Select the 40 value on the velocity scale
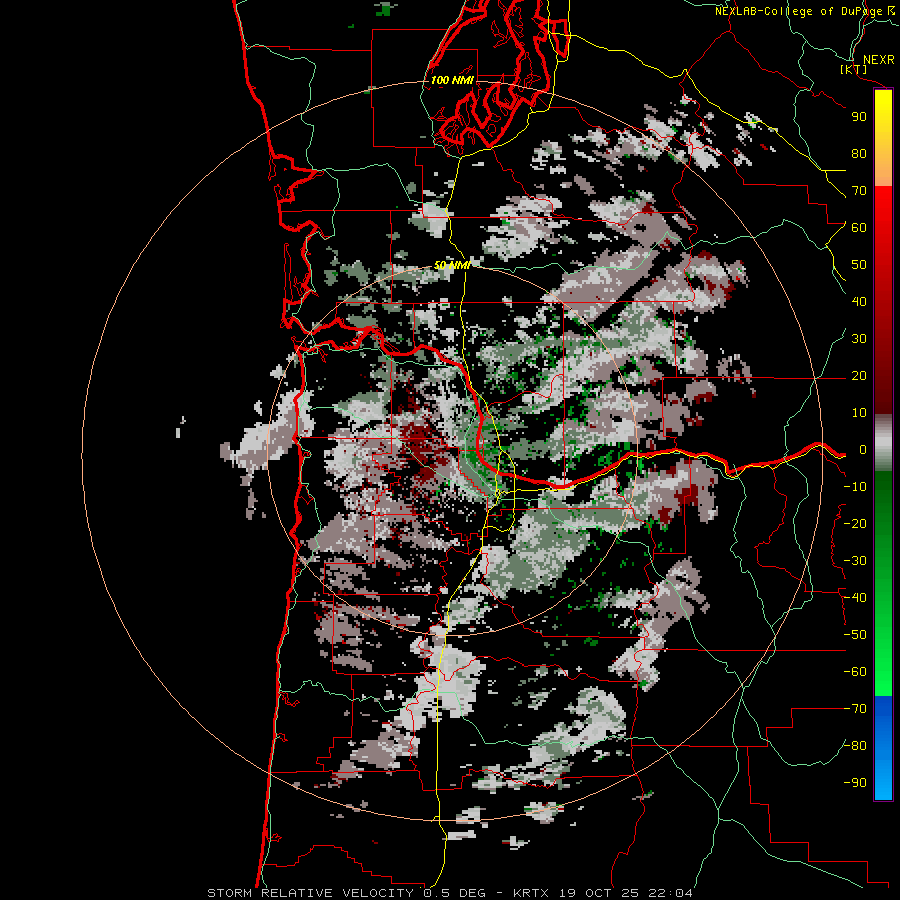The image size is (900, 900). (x=859, y=302)
